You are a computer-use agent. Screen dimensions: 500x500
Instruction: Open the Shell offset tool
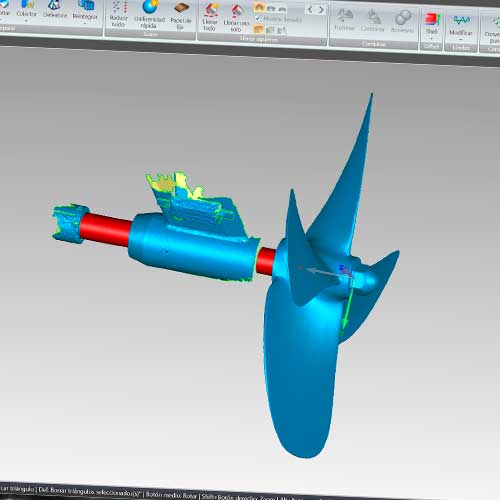click(431, 24)
